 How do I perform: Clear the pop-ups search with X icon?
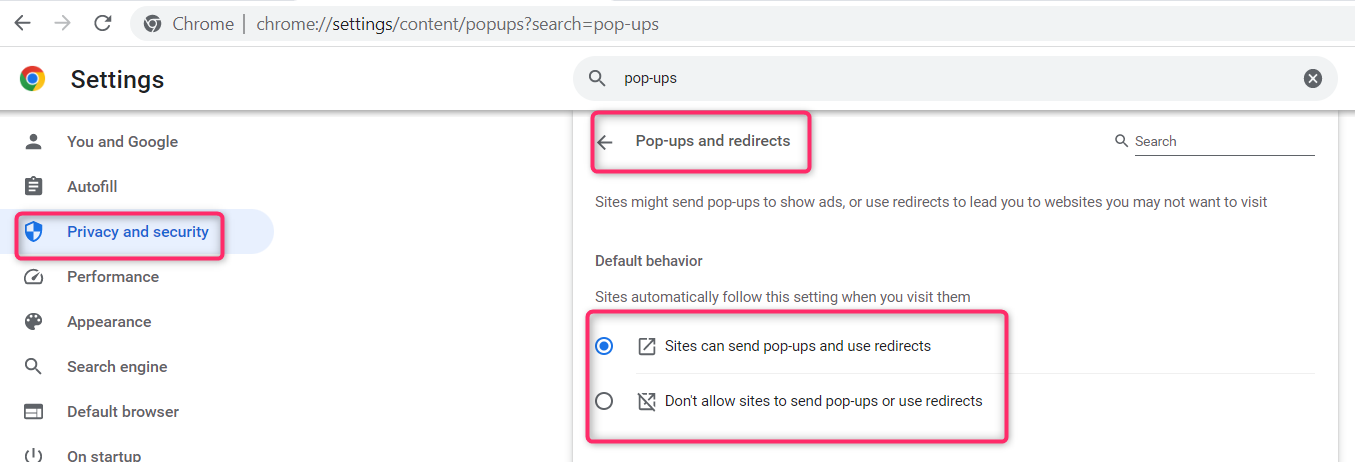1313,78
